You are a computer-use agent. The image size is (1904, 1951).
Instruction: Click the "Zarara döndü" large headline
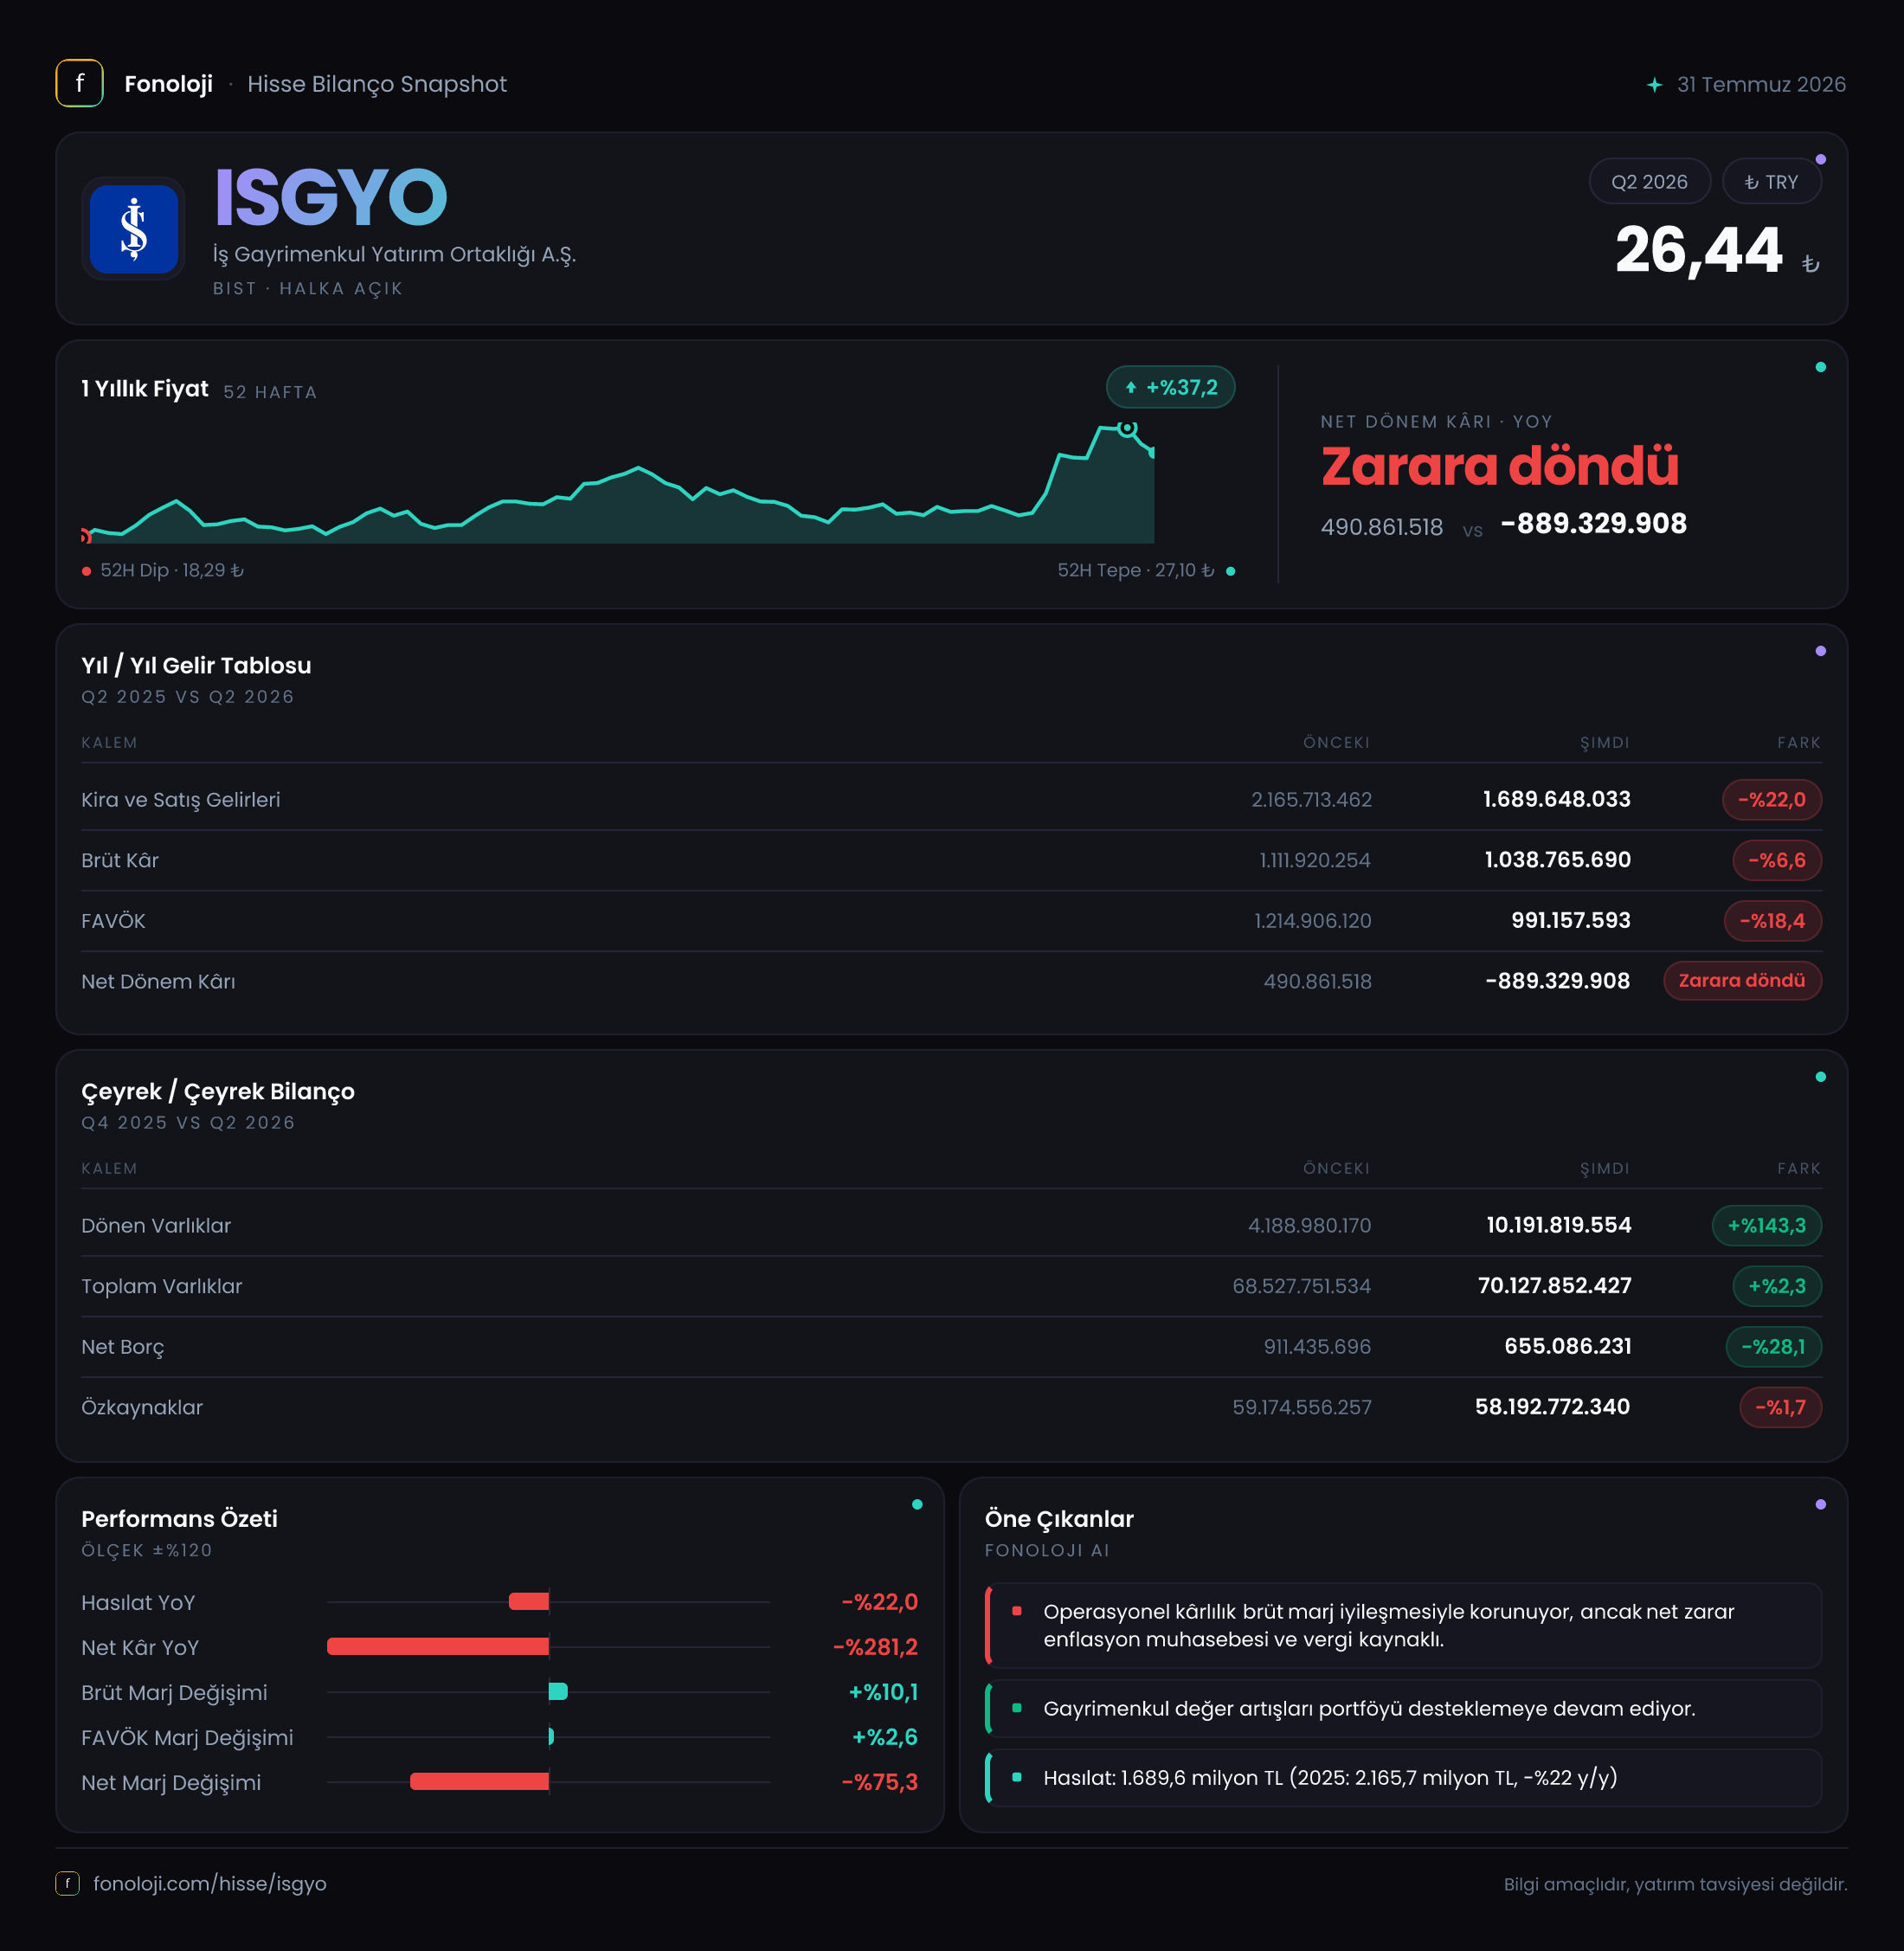coord(1499,466)
